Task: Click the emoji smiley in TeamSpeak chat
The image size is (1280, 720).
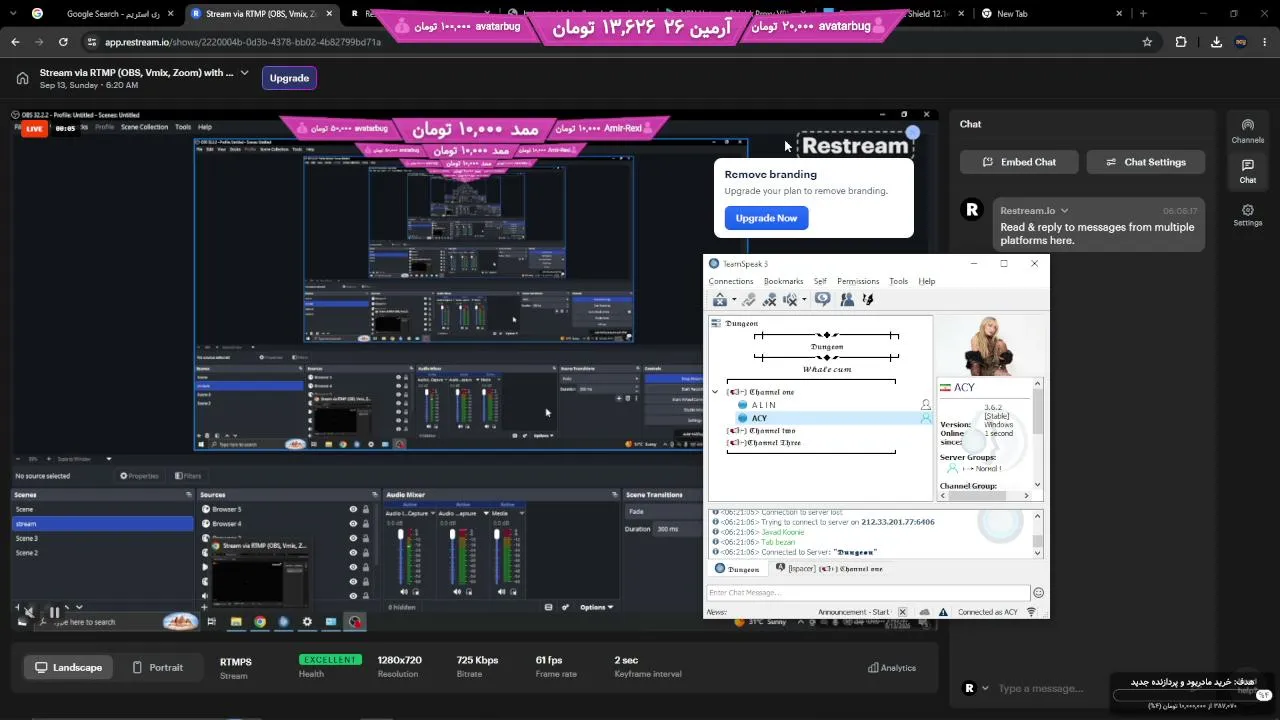Action: [1038, 592]
